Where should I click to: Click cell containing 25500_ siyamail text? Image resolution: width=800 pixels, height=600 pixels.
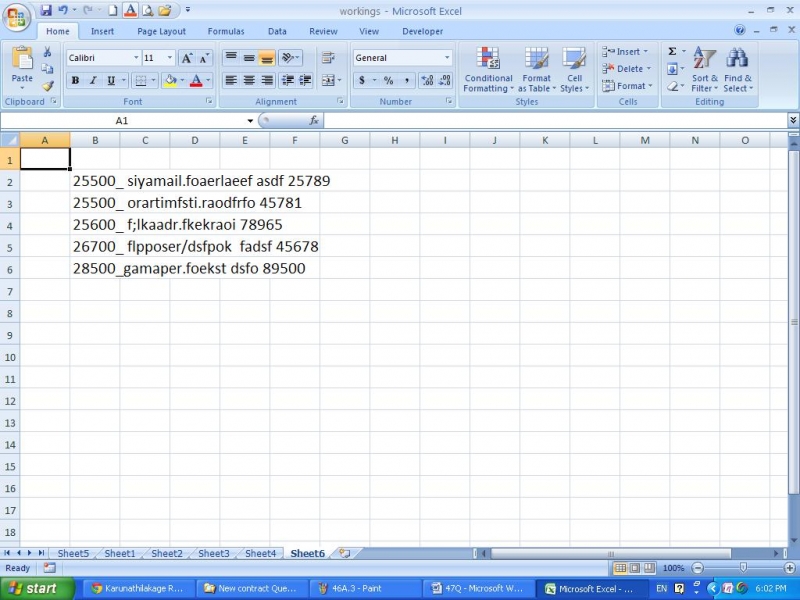[x=95, y=181]
